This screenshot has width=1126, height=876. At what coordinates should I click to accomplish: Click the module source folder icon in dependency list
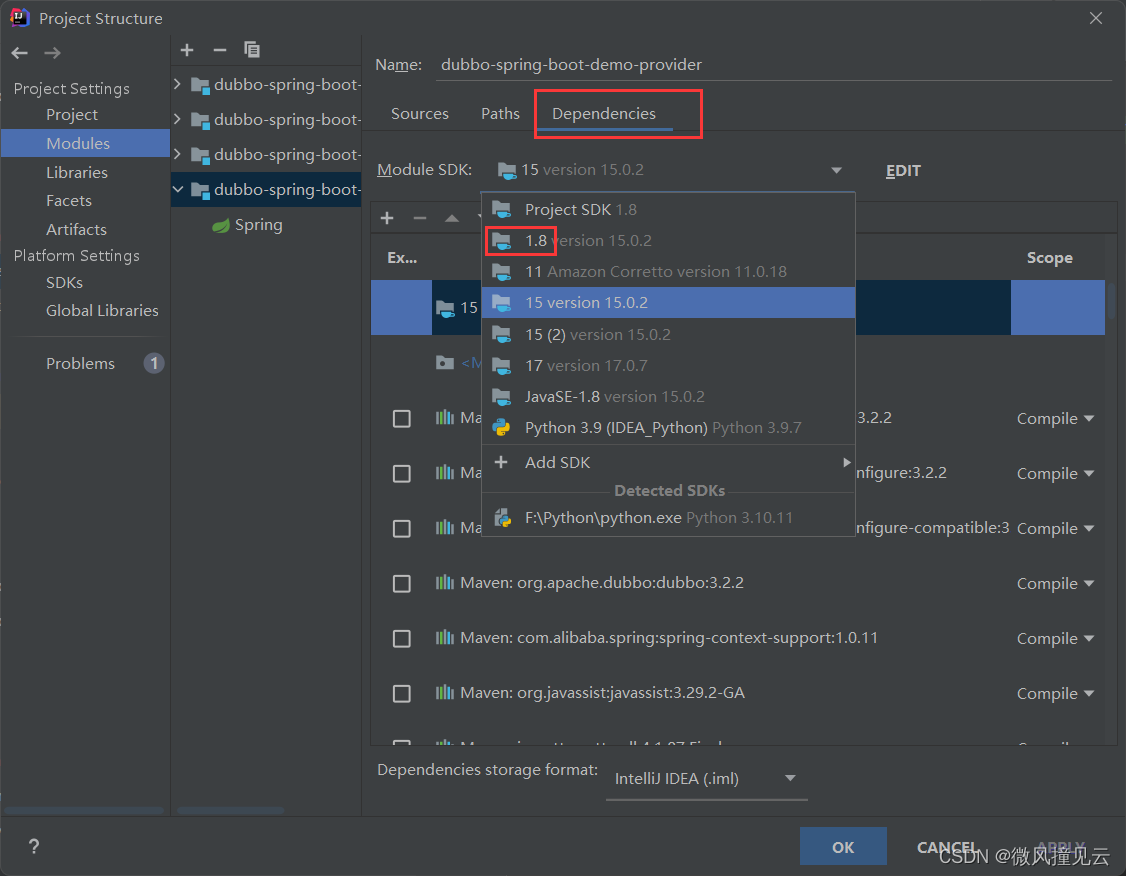coord(445,363)
